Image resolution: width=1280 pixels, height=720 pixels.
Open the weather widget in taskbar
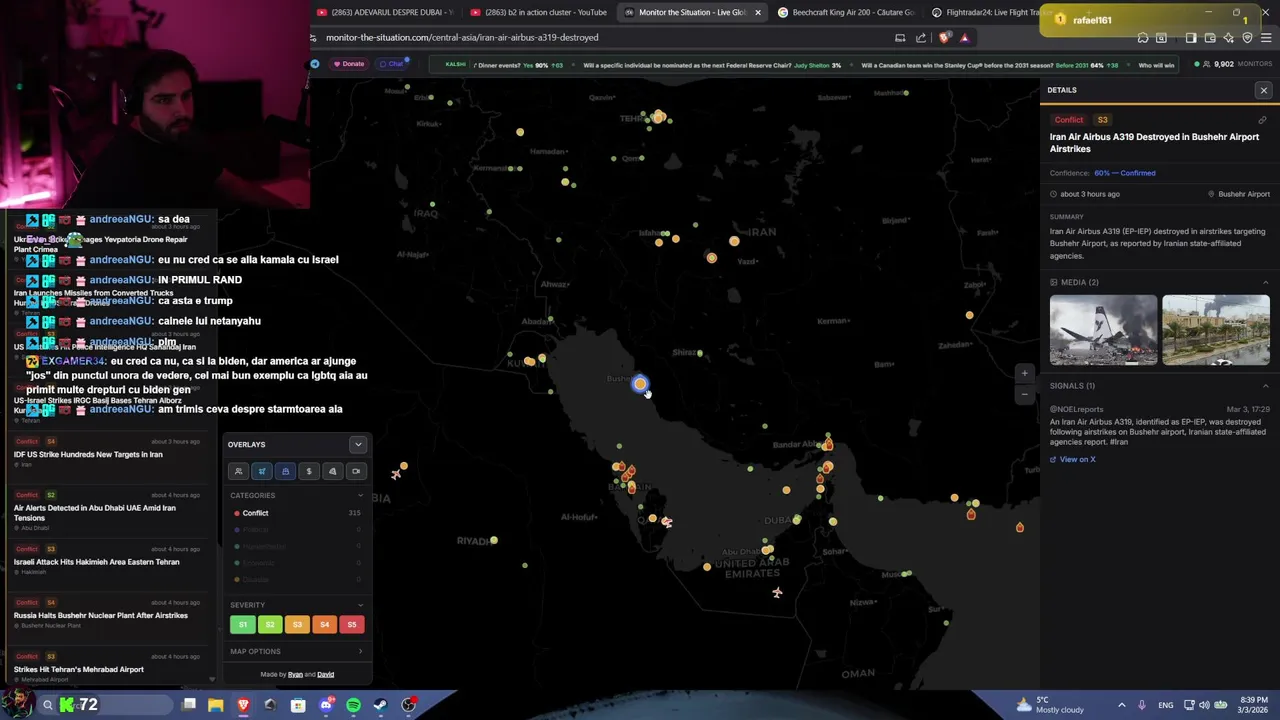(x=1050, y=705)
